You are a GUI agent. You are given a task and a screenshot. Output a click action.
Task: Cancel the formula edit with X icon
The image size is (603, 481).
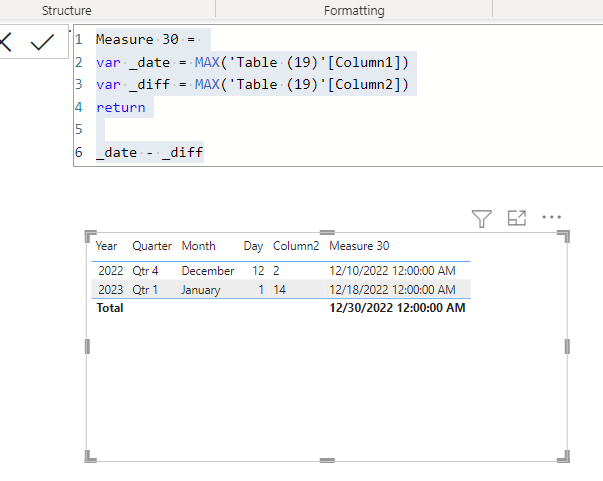(6, 42)
